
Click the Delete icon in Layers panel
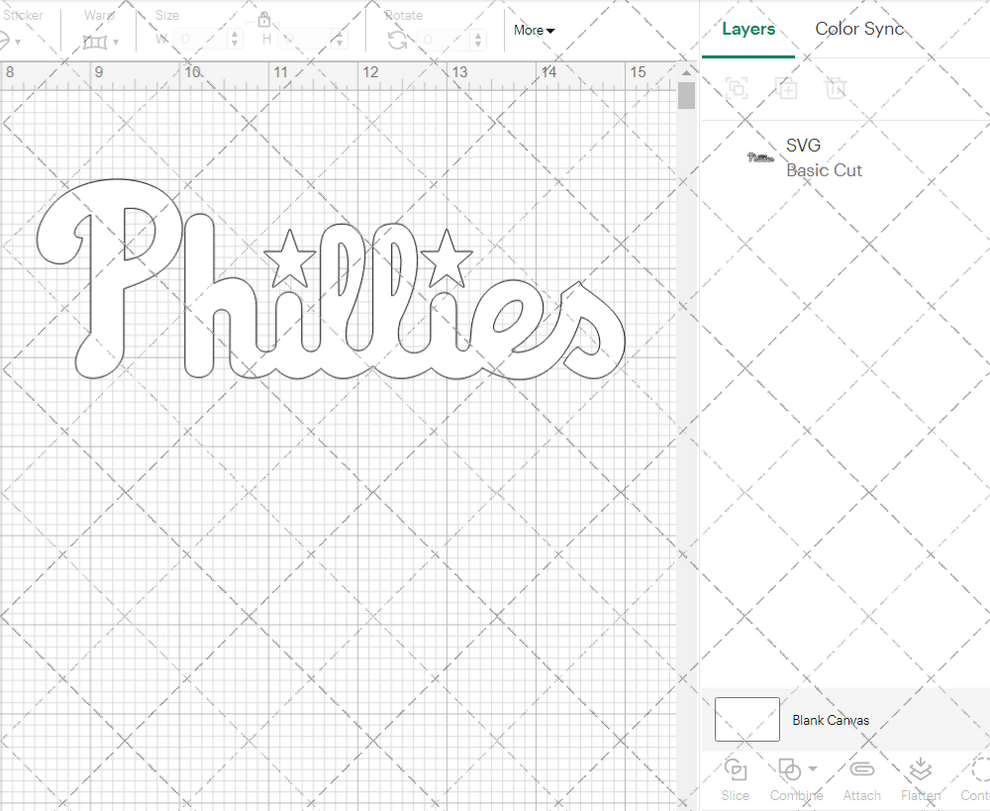coord(836,88)
